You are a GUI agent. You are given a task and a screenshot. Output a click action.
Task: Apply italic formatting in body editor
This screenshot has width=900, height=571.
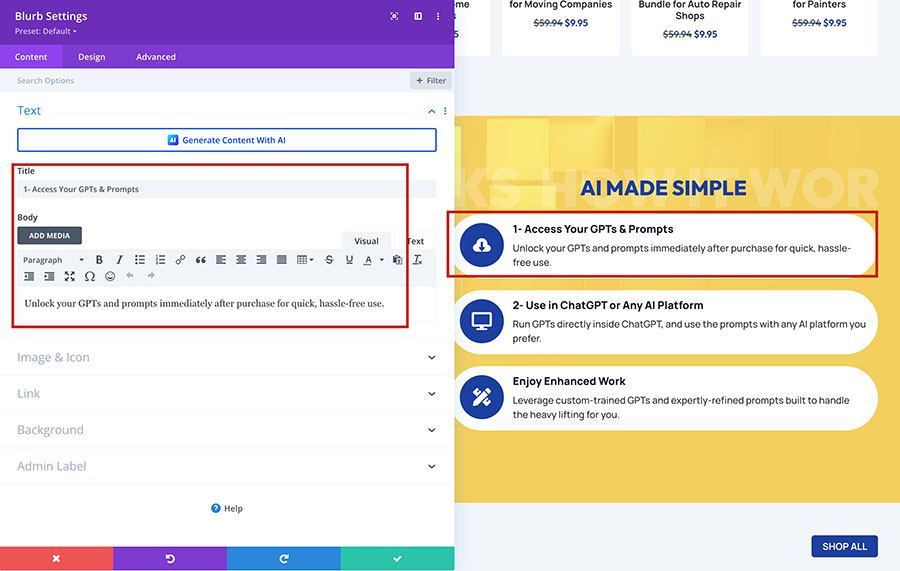pos(120,260)
